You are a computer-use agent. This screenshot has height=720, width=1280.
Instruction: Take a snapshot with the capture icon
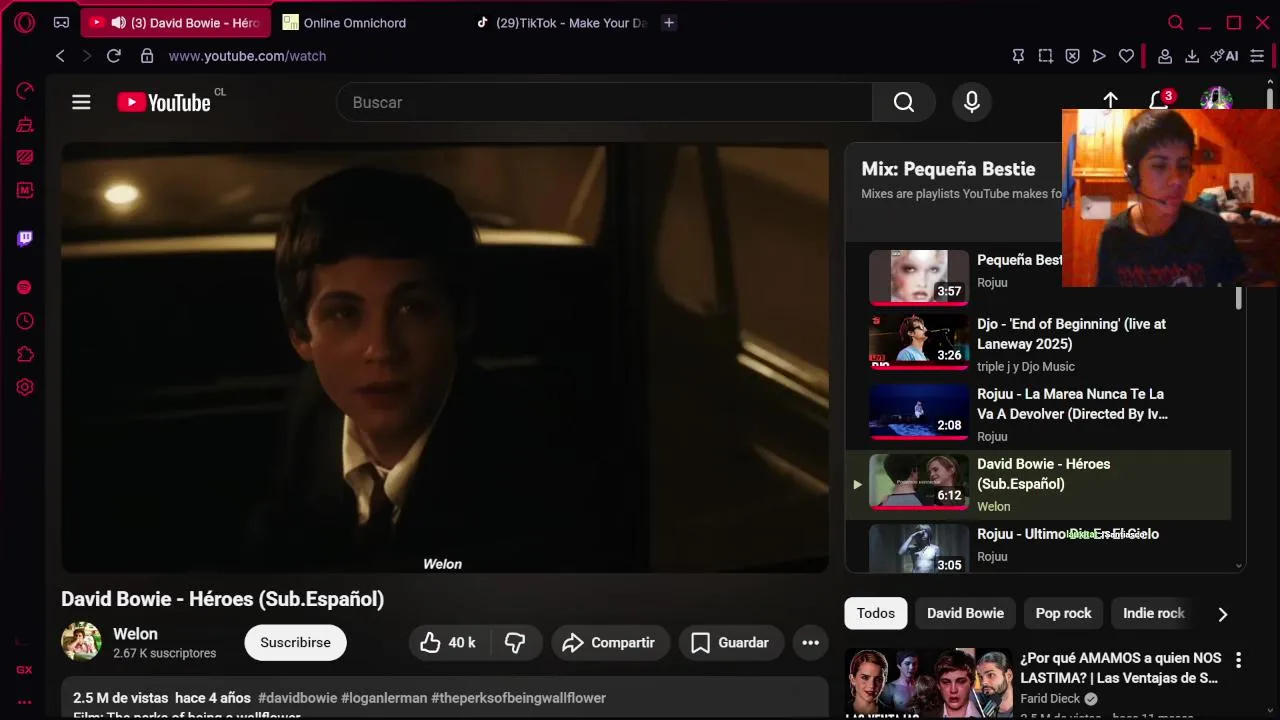tap(1045, 56)
